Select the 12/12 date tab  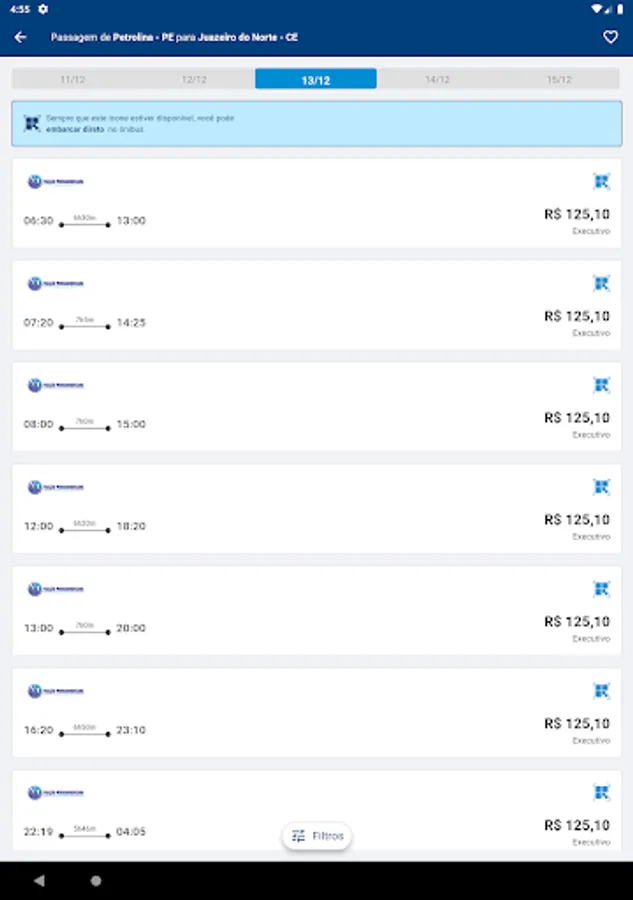coord(195,78)
